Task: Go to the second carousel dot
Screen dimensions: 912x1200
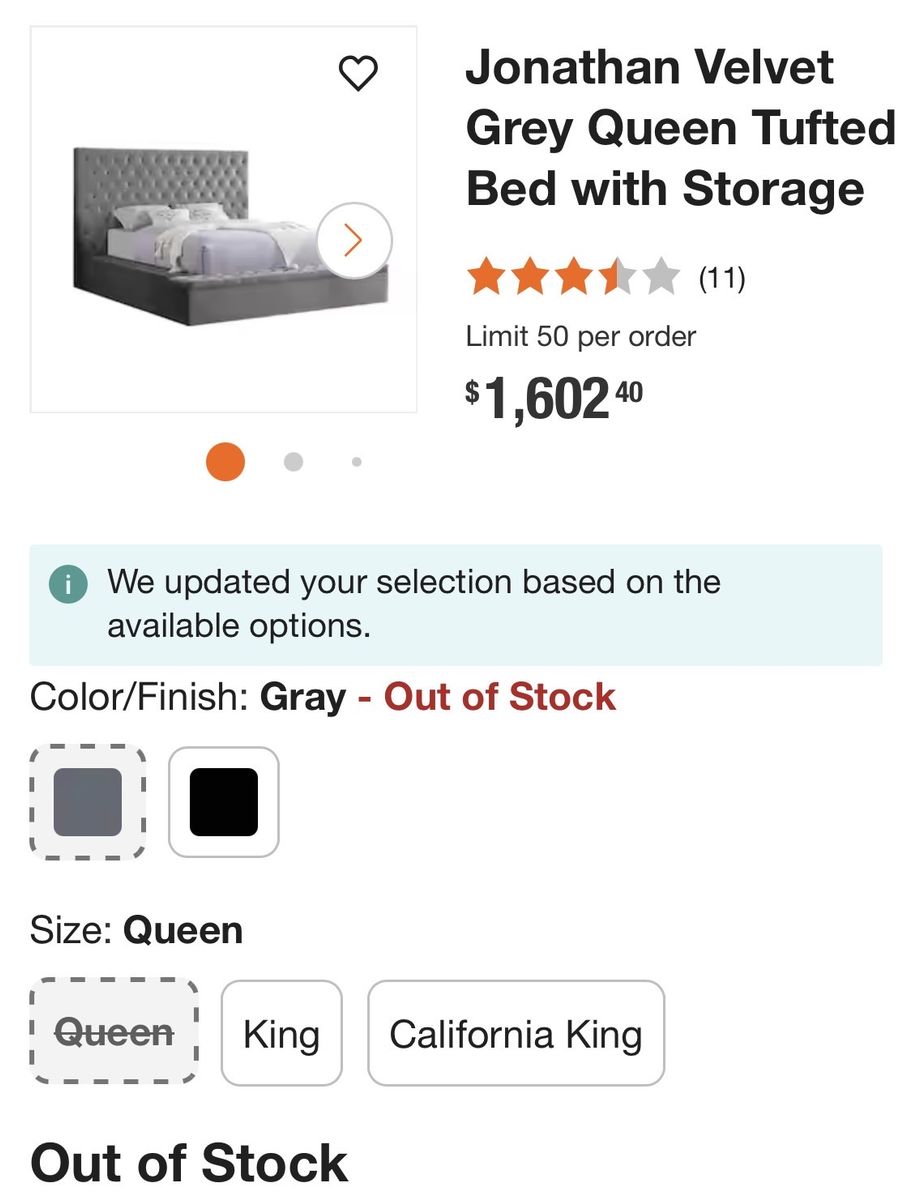Action: pyautogui.click(x=293, y=461)
